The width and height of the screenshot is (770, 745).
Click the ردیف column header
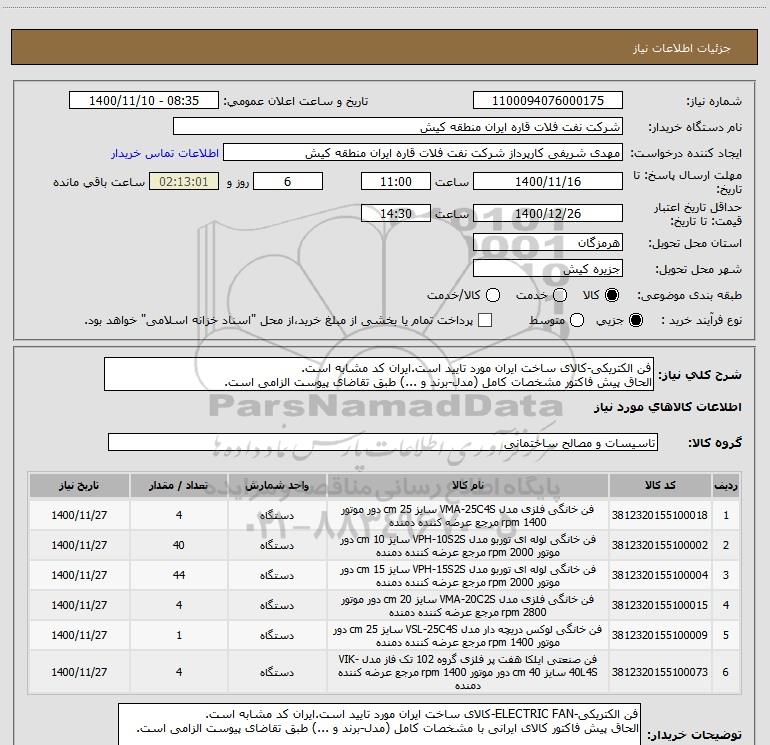click(x=726, y=485)
